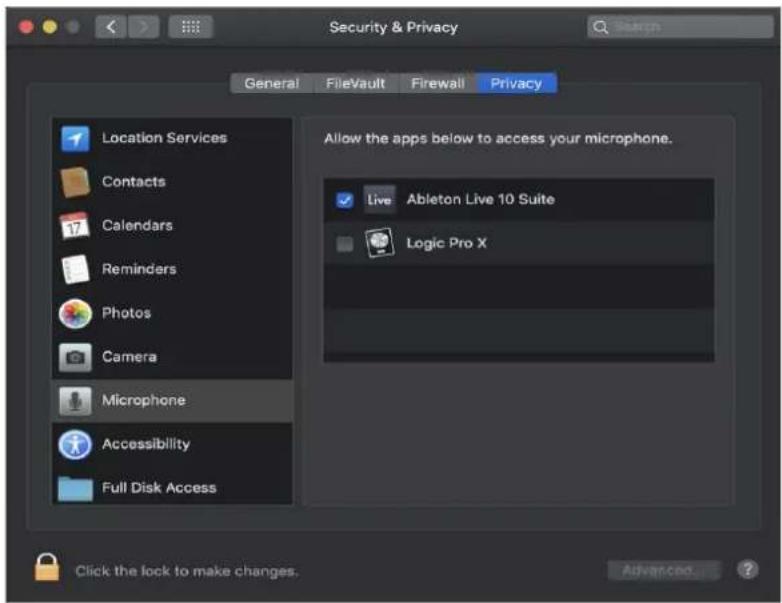Show all preferences via the grid icon
This screenshot has height=603, width=782.
coord(191,27)
